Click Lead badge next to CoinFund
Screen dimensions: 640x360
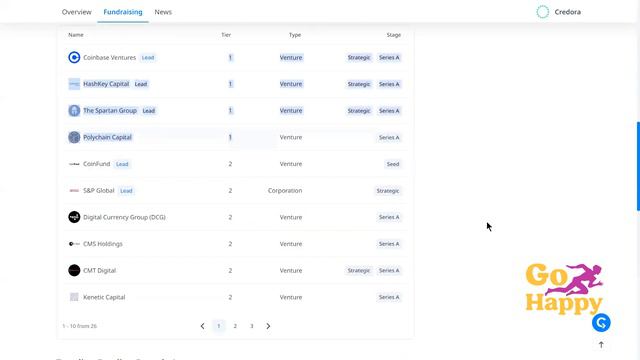pyautogui.click(x=122, y=164)
